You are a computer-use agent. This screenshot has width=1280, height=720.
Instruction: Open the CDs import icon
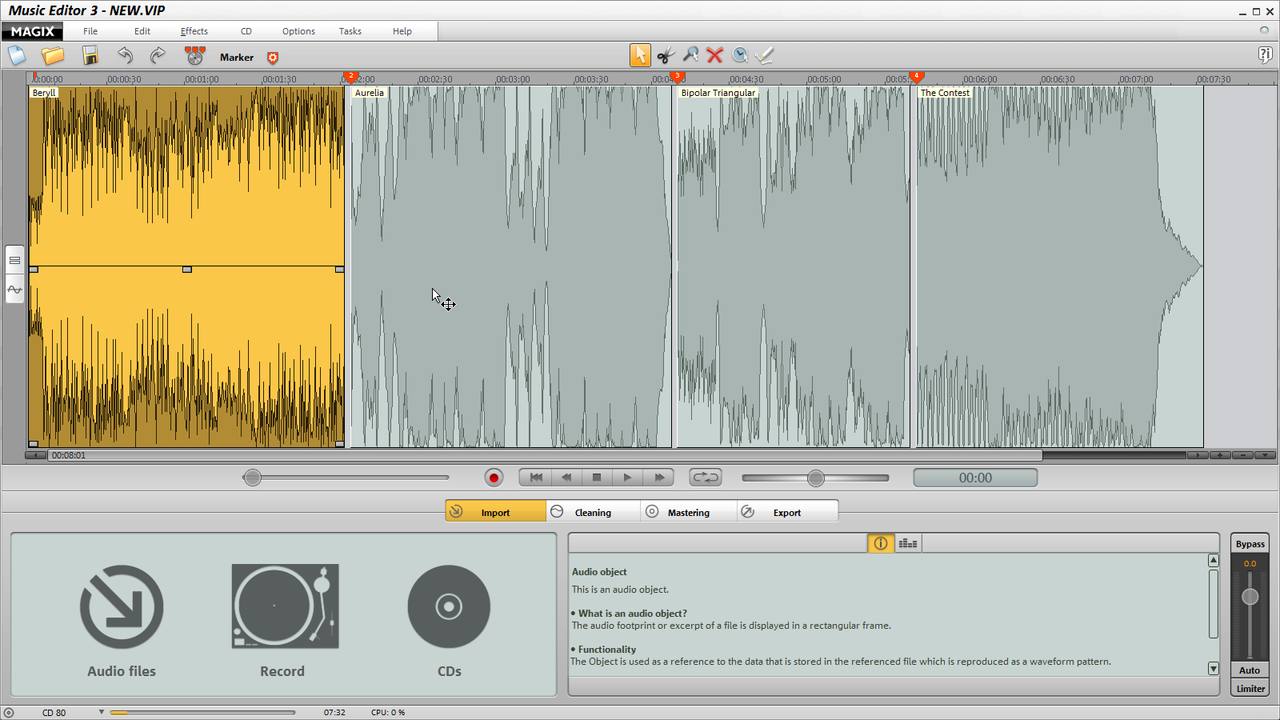click(x=449, y=606)
